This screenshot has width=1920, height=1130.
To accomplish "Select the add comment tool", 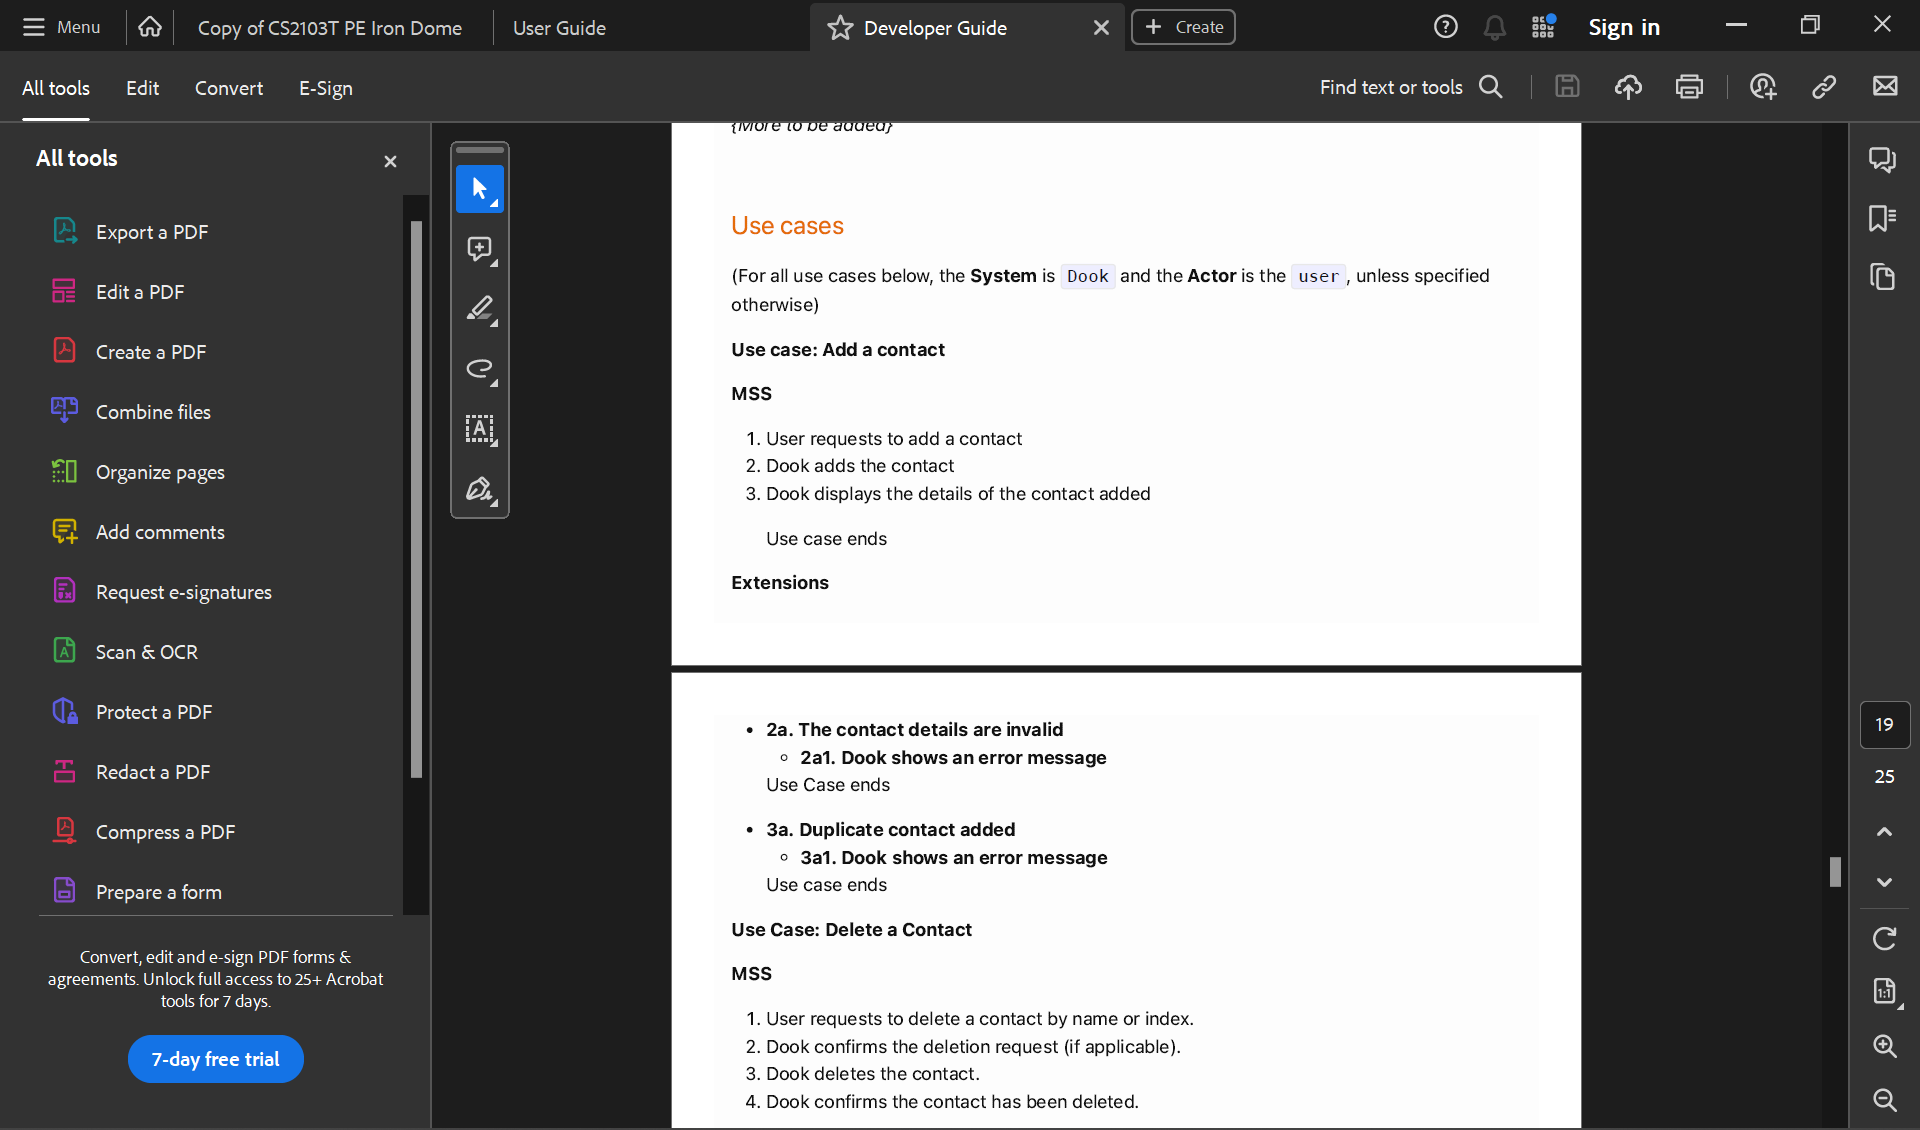I will click(479, 249).
